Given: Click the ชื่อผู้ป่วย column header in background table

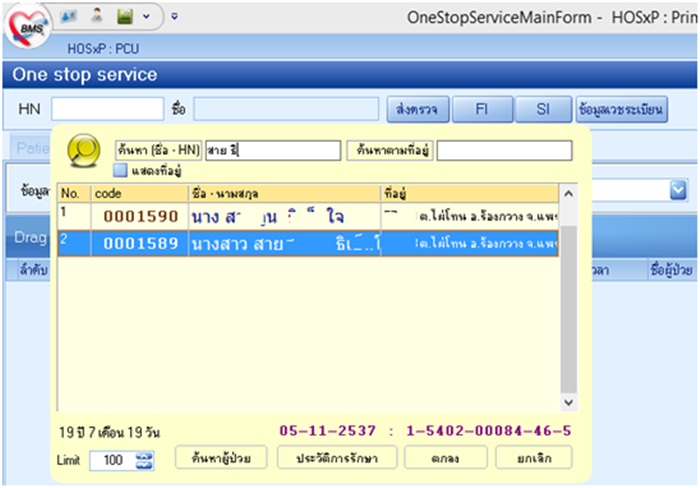Looking at the screenshot, I should (671, 270).
